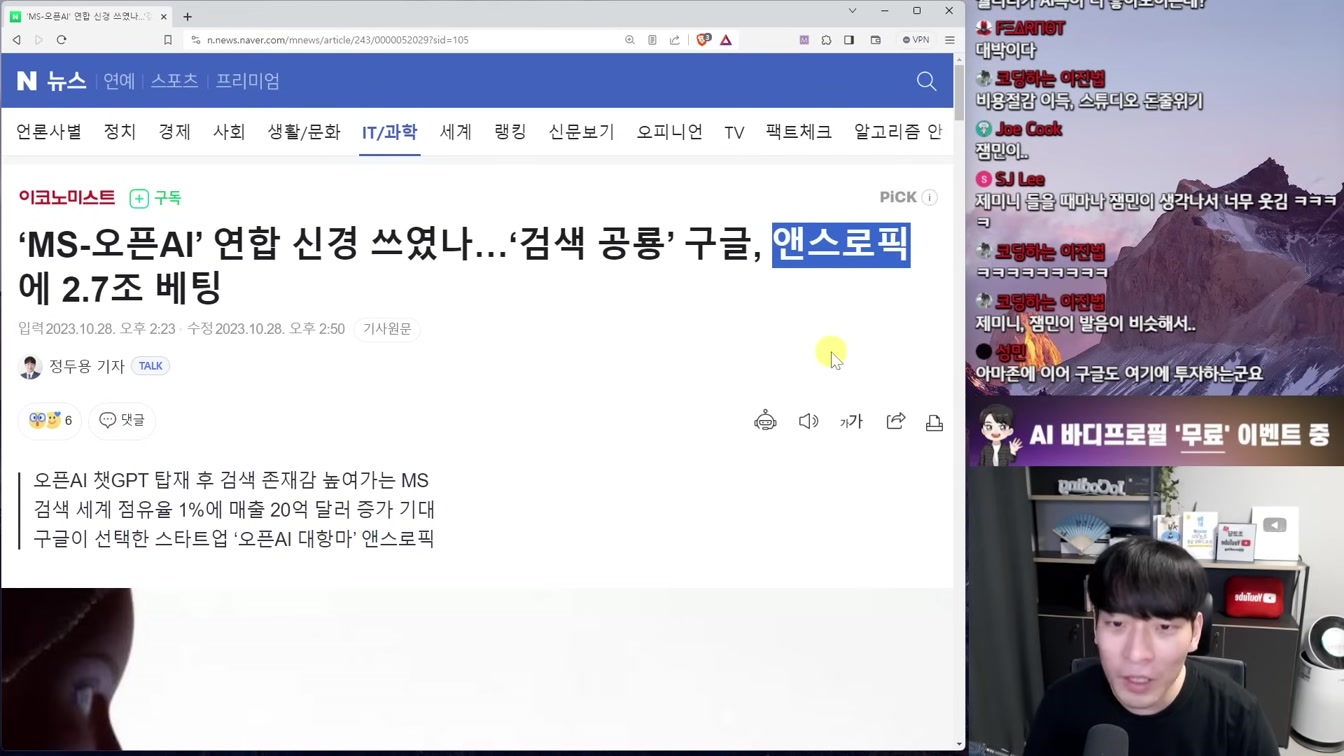The width and height of the screenshot is (1344, 756).
Task: Select the 정치 menu tab
Action: tap(120, 132)
